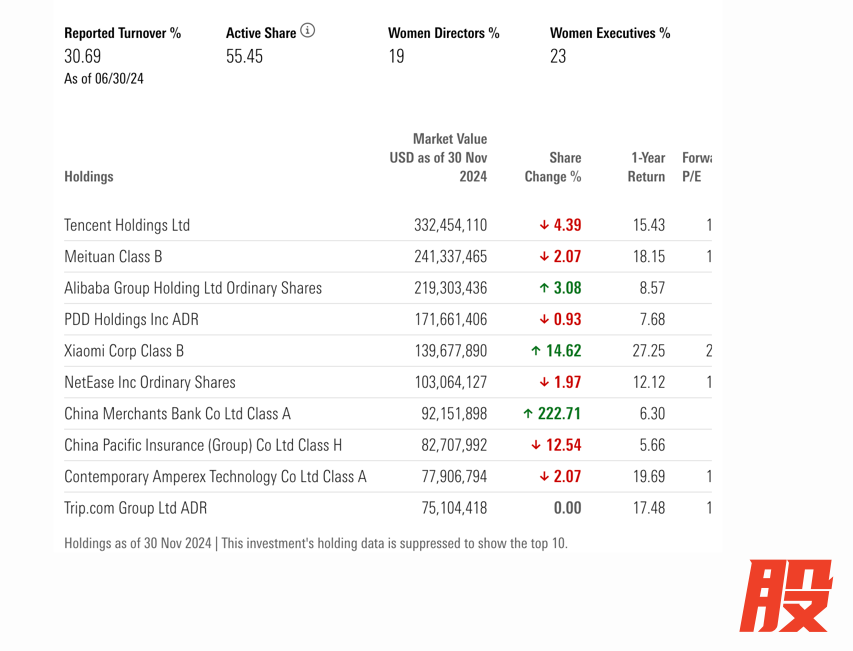Click the Active Share info icon
This screenshot has height=651, width=853.
click(x=308, y=31)
